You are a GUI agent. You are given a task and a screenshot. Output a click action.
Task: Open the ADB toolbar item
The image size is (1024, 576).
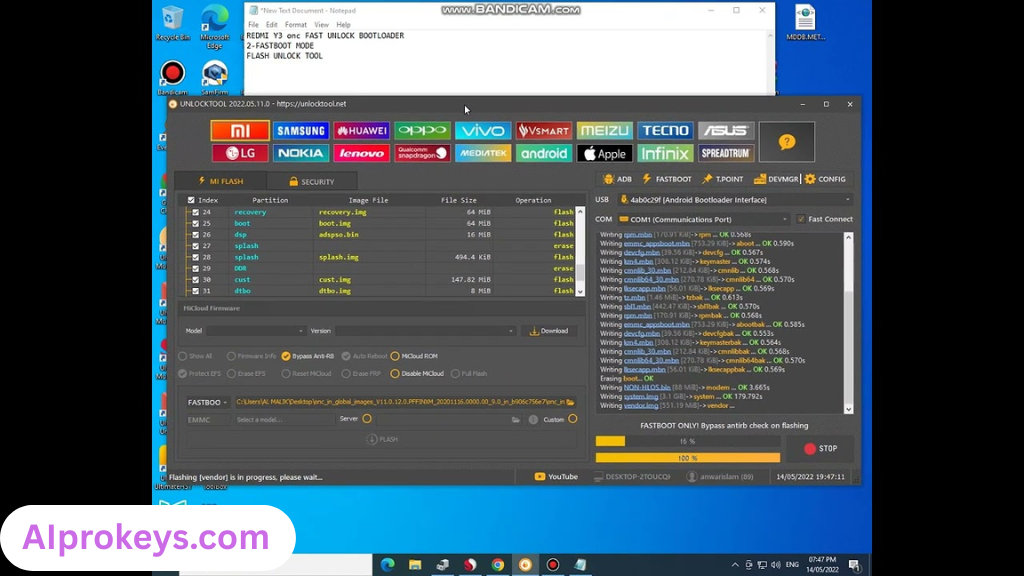pos(618,179)
